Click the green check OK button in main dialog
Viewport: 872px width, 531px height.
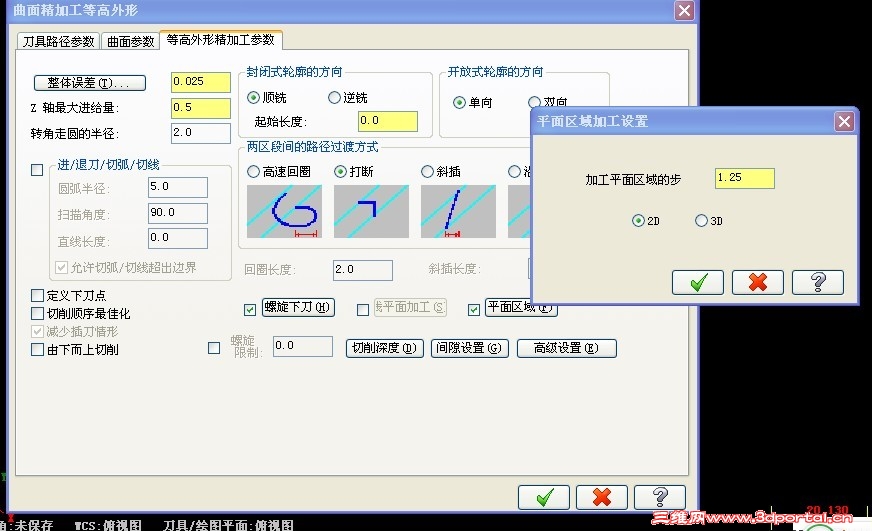tap(544, 497)
